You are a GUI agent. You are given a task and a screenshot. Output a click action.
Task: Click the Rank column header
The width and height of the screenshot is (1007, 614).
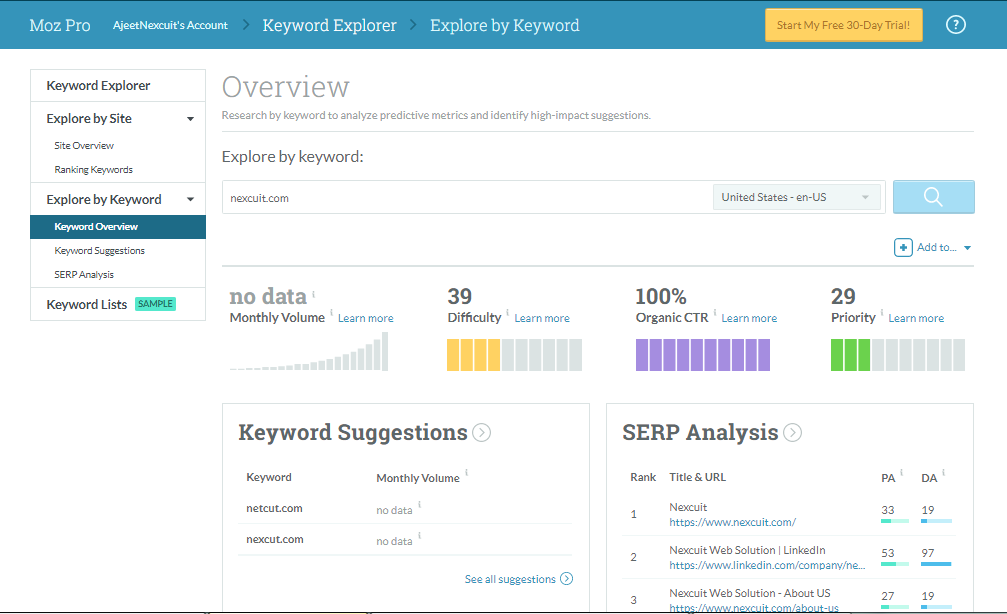tap(643, 477)
